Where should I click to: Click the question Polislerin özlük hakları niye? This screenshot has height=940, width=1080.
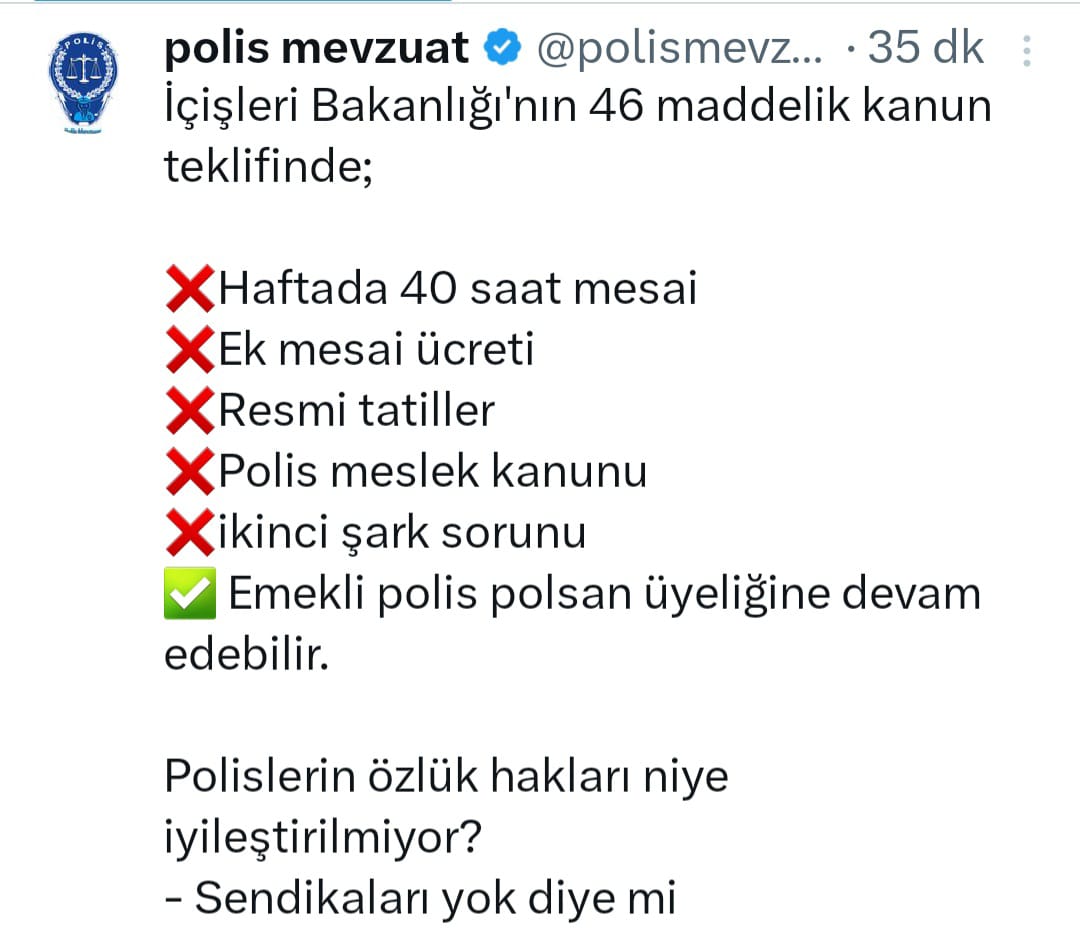pos(446,777)
